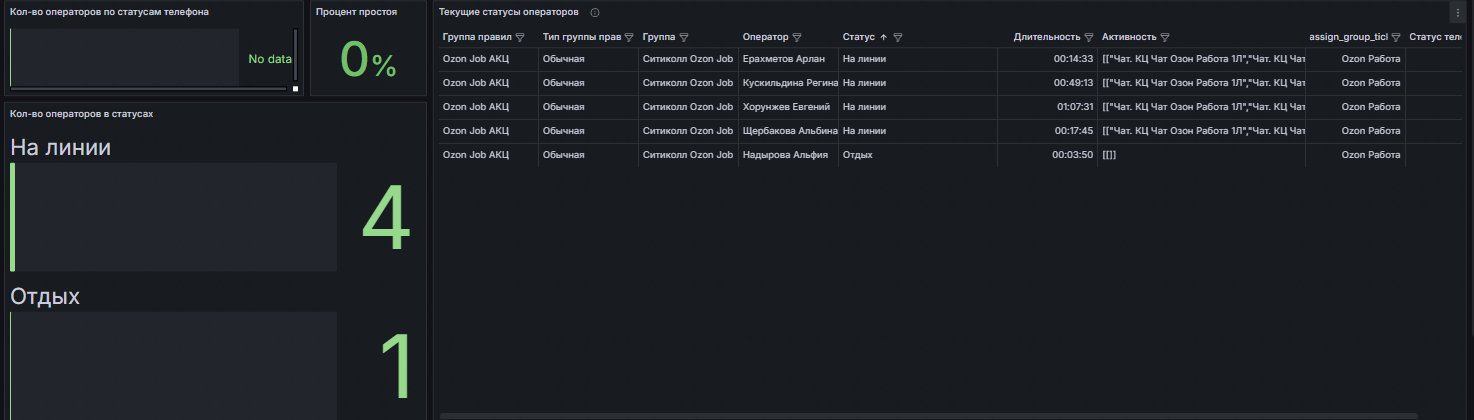Open Статус column filter icon
The height and width of the screenshot is (420, 1474).
pyautogui.click(x=898, y=37)
